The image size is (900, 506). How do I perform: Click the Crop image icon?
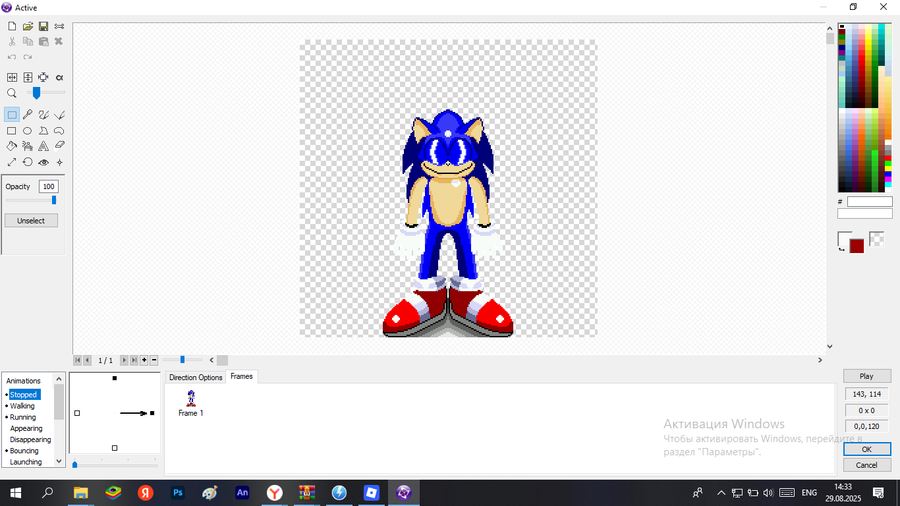tap(43, 77)
